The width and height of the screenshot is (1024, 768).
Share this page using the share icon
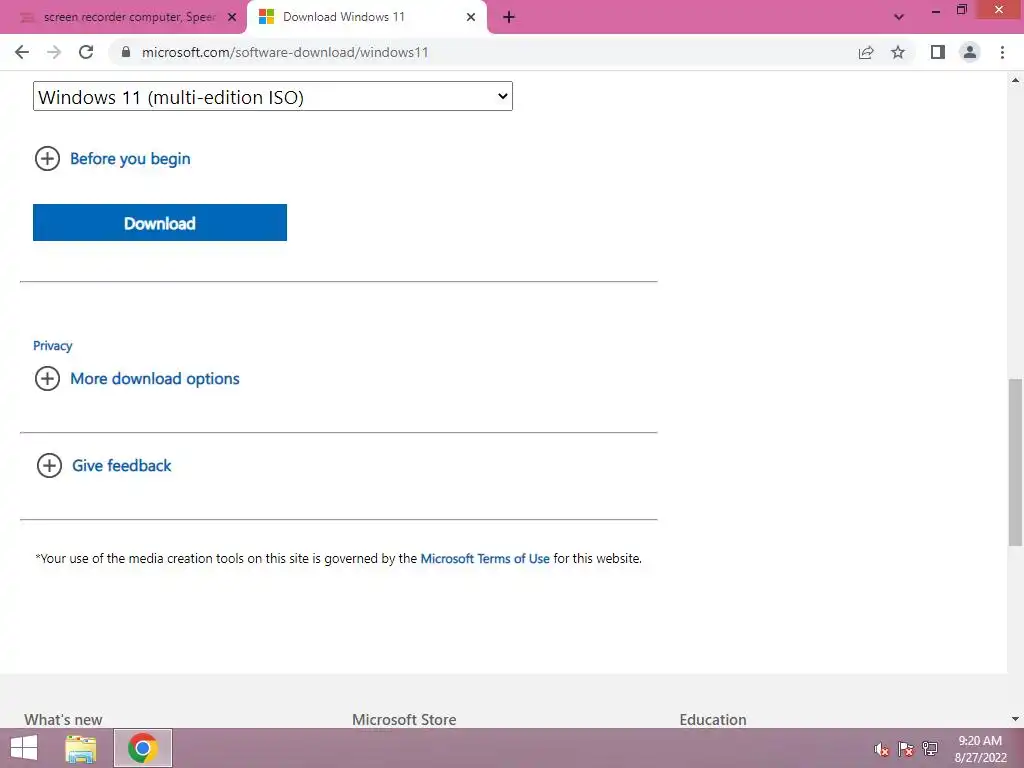tap(866, 52)
